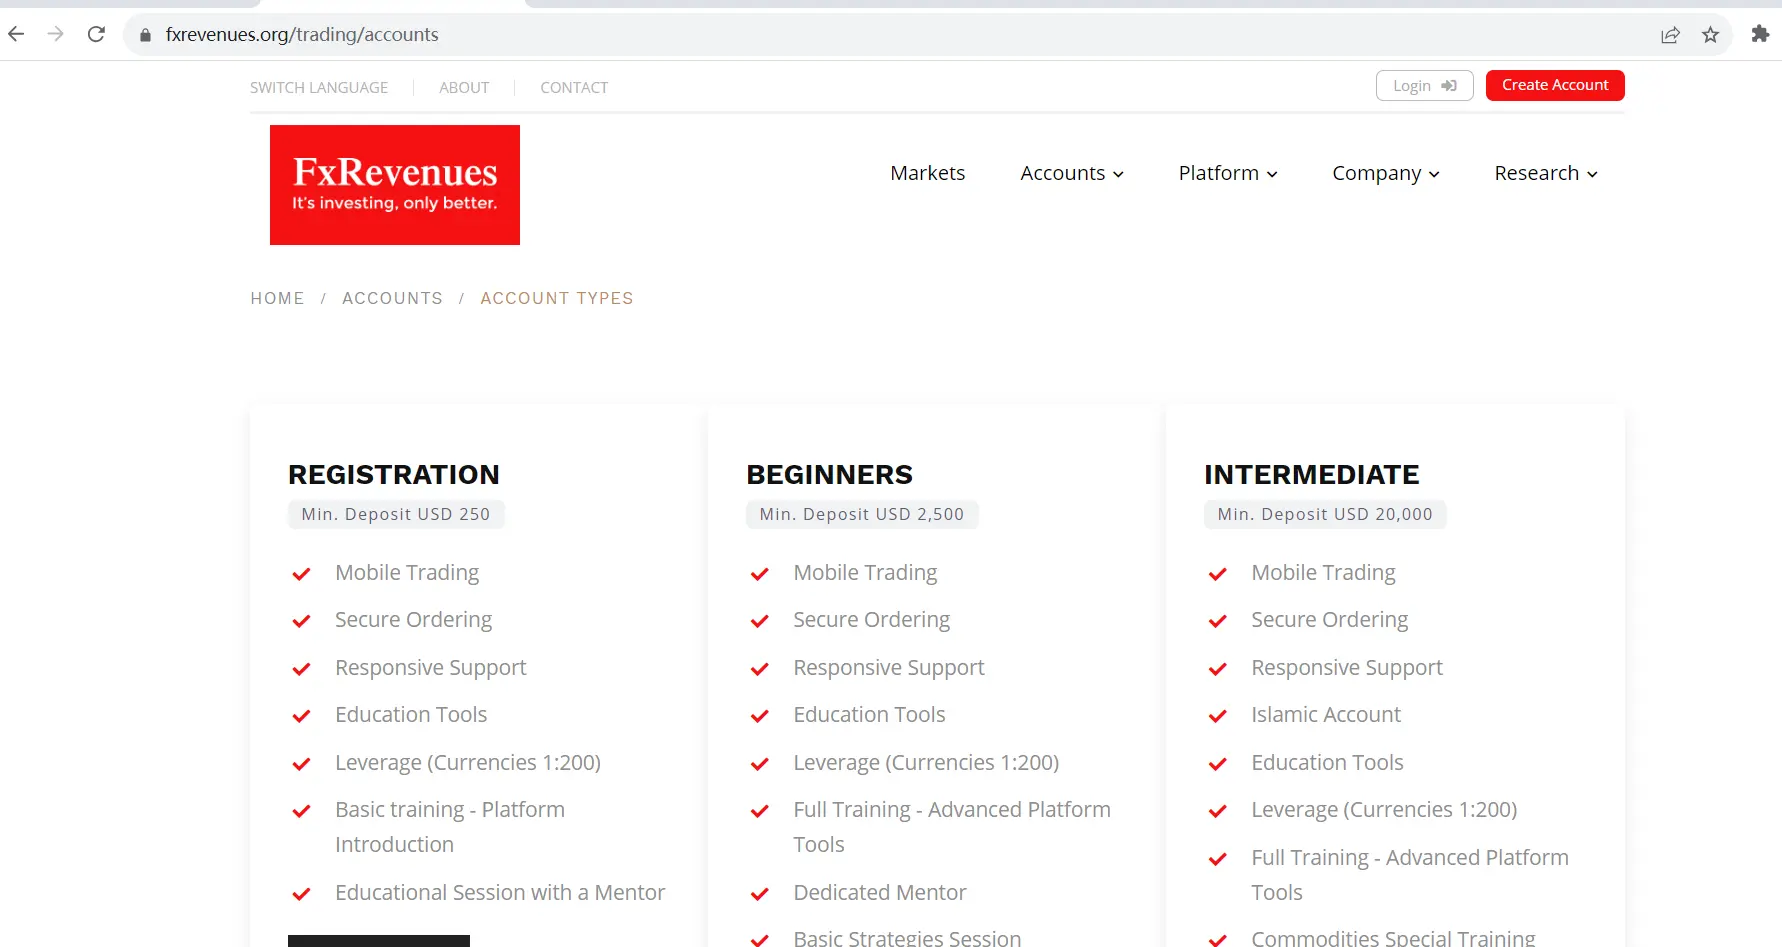Click the bookmark star icon
Screen dimensions: 1782x947
[1710, 34]
